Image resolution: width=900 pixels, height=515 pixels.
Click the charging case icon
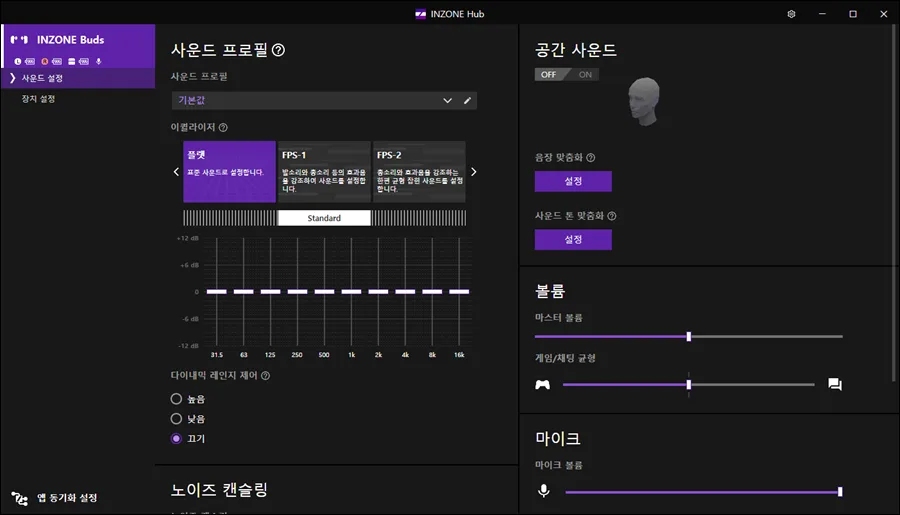[72, 61]
